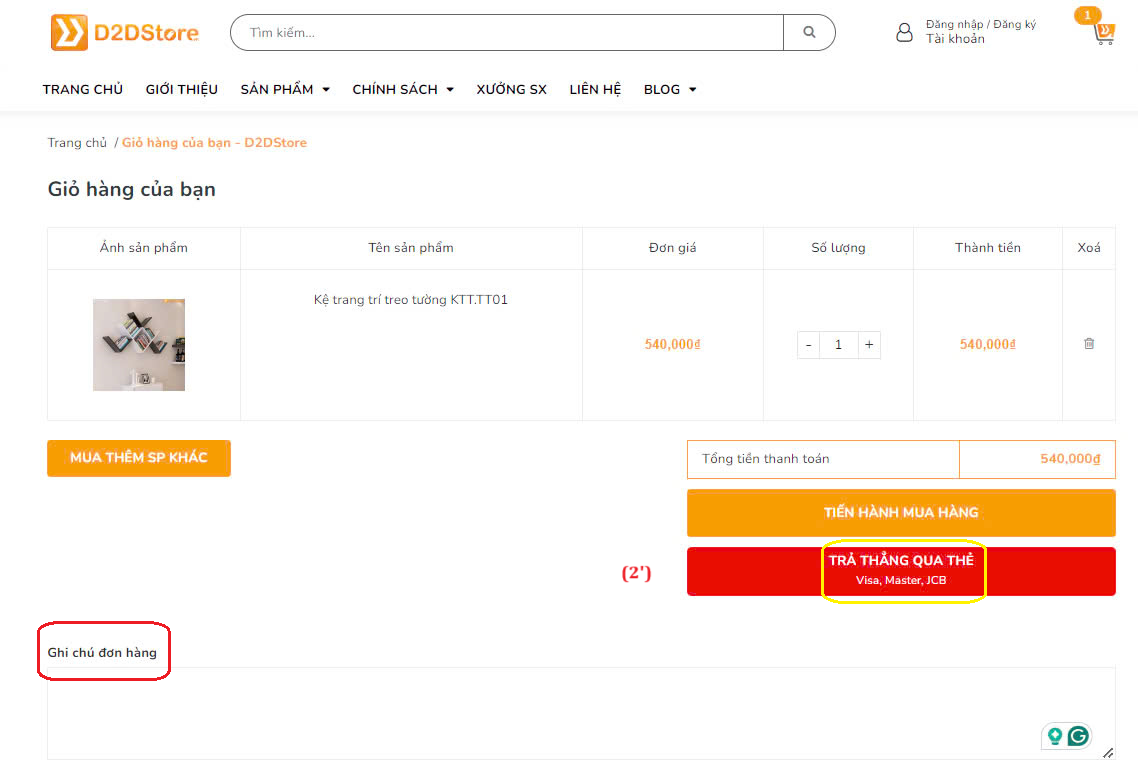Click the TIẾN HÀNH MUA HÀNG button
The width and height of the screenshot is (1138, 771).
point(901,513)
